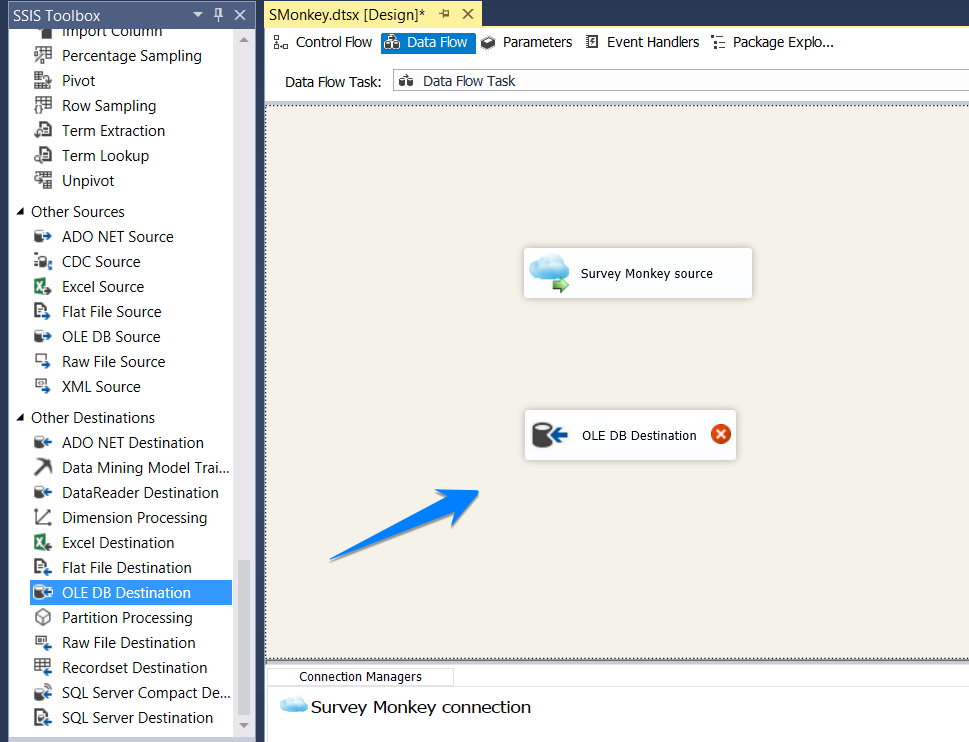Click the Term Lookup icon
The height and width of the screenshot is (742, 969).
pos(43,156)
